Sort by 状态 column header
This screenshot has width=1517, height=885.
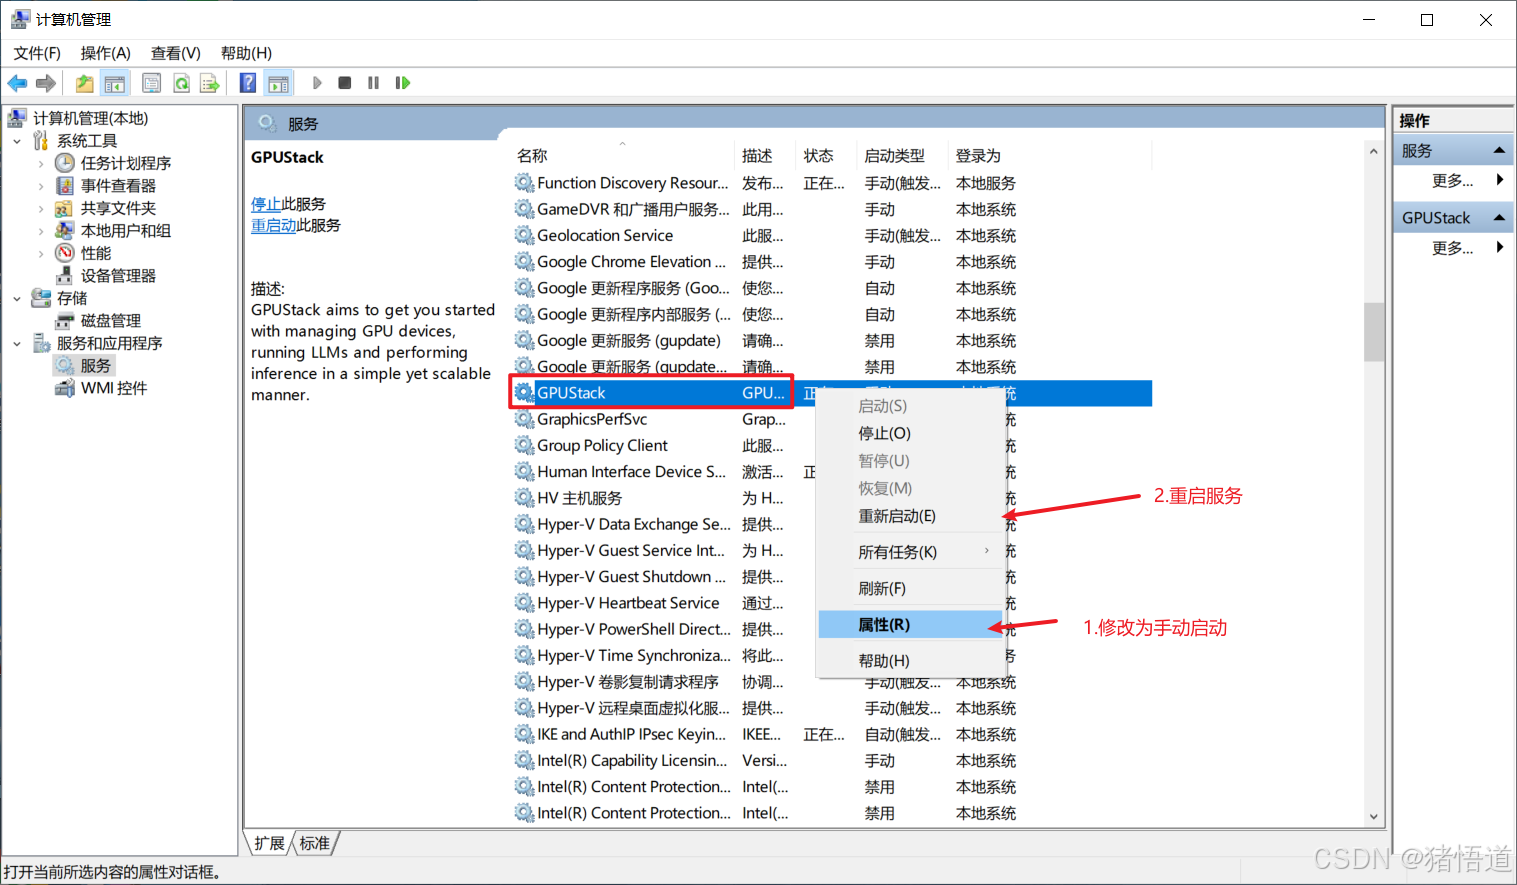coord(826,156)
